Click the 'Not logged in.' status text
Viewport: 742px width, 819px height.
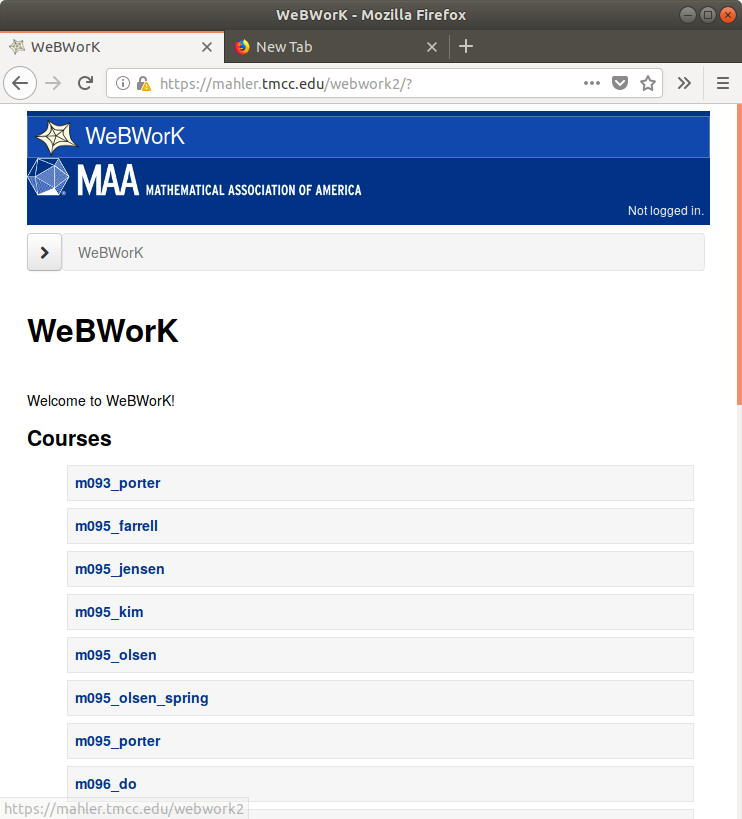coord(666,210)
